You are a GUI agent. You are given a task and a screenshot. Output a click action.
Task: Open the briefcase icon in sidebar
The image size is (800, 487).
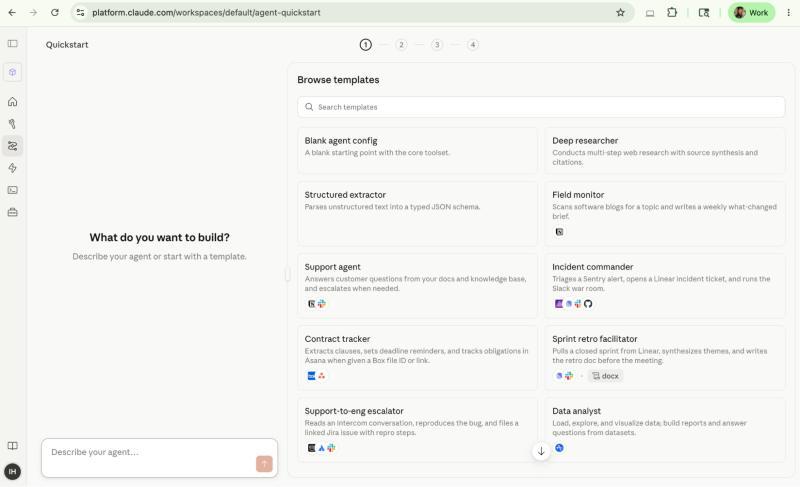pyautogui.click(x=13, y=212)
